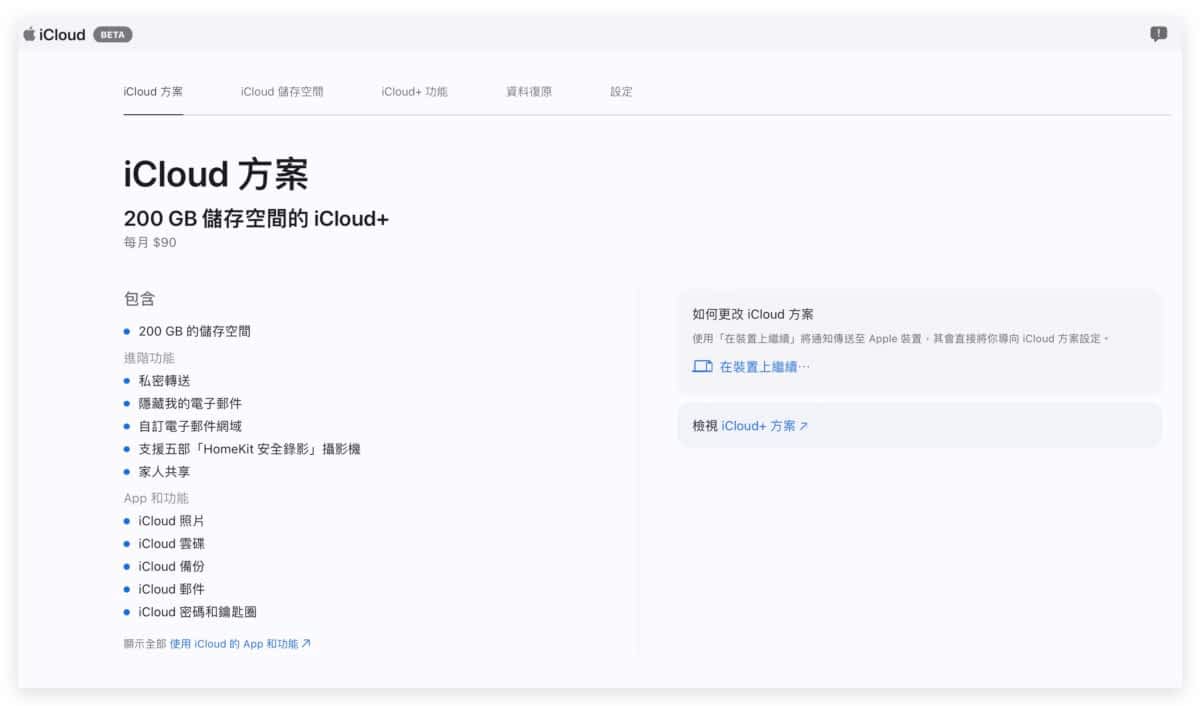Open the 設定 tab

coord(621,91)
